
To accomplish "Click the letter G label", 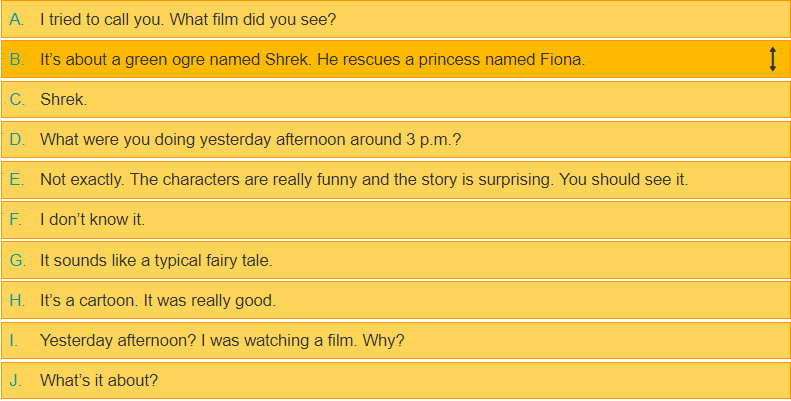I will pyautogui.click(x=17, y=260).
